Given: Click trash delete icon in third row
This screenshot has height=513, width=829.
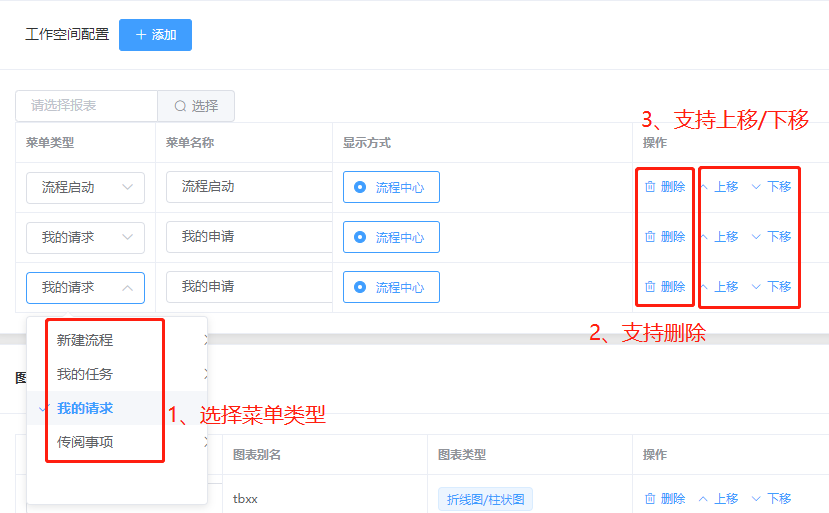Looking at the screenshot, I should (x=650, y=287).
